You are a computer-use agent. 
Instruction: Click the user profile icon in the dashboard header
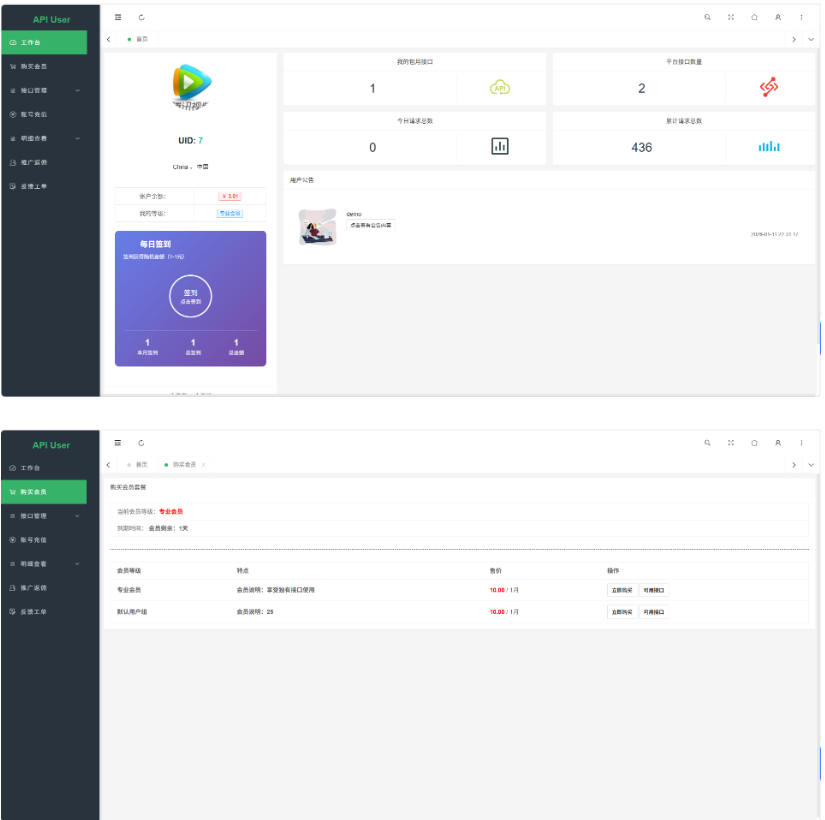(777, 17)
